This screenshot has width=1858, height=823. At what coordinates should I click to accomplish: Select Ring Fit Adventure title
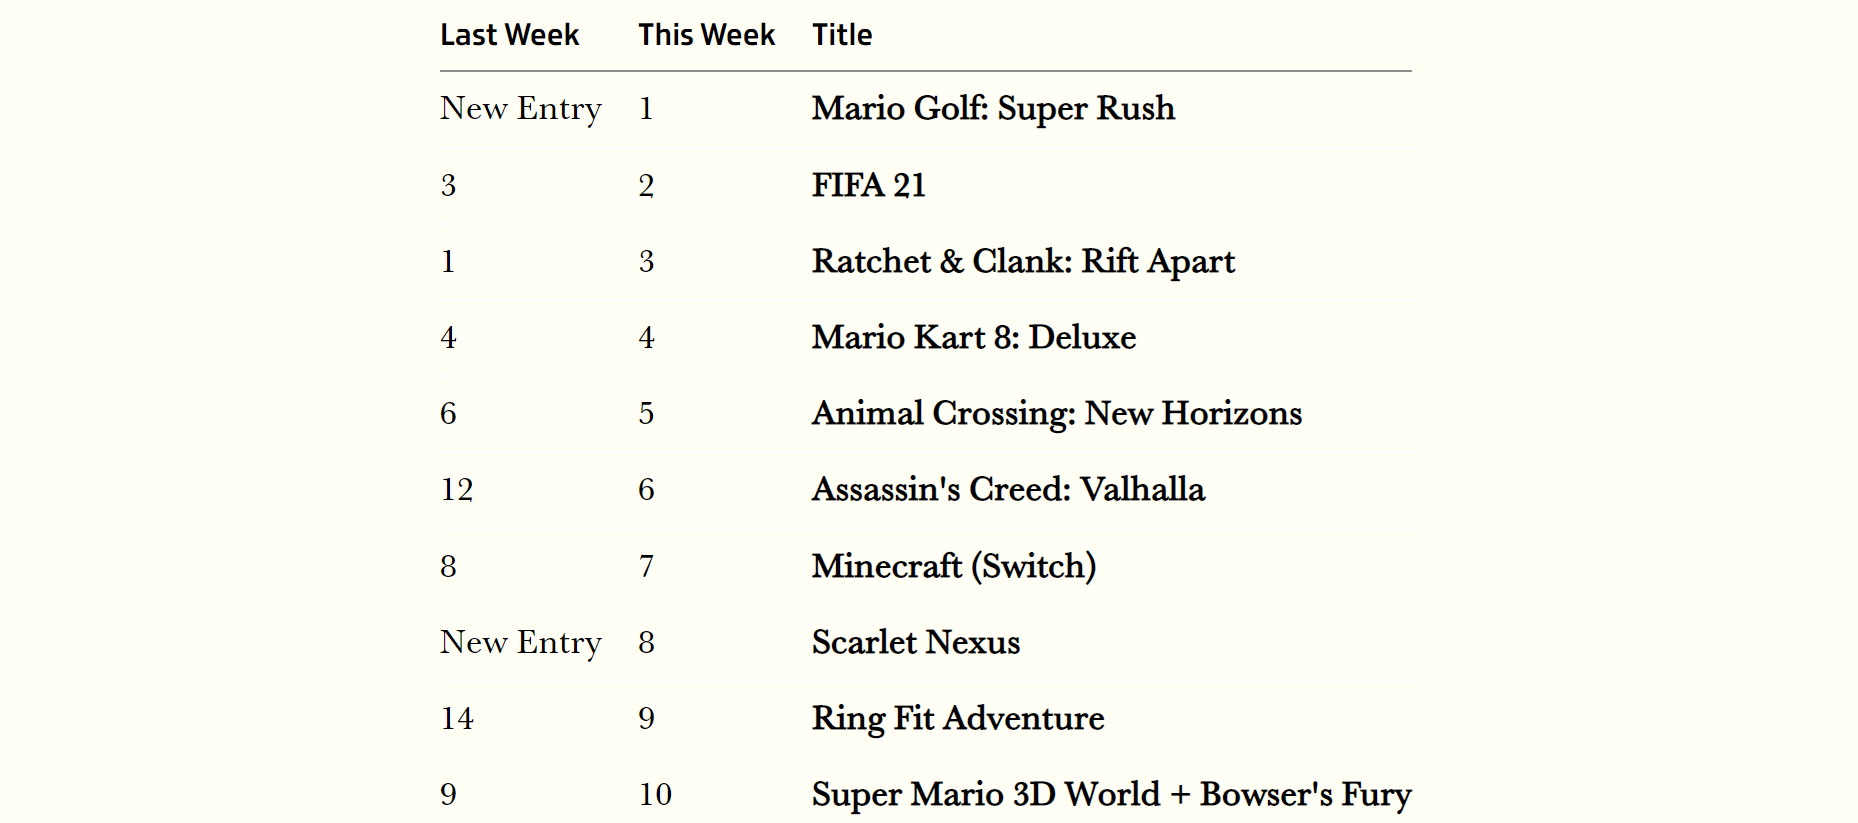958,718
